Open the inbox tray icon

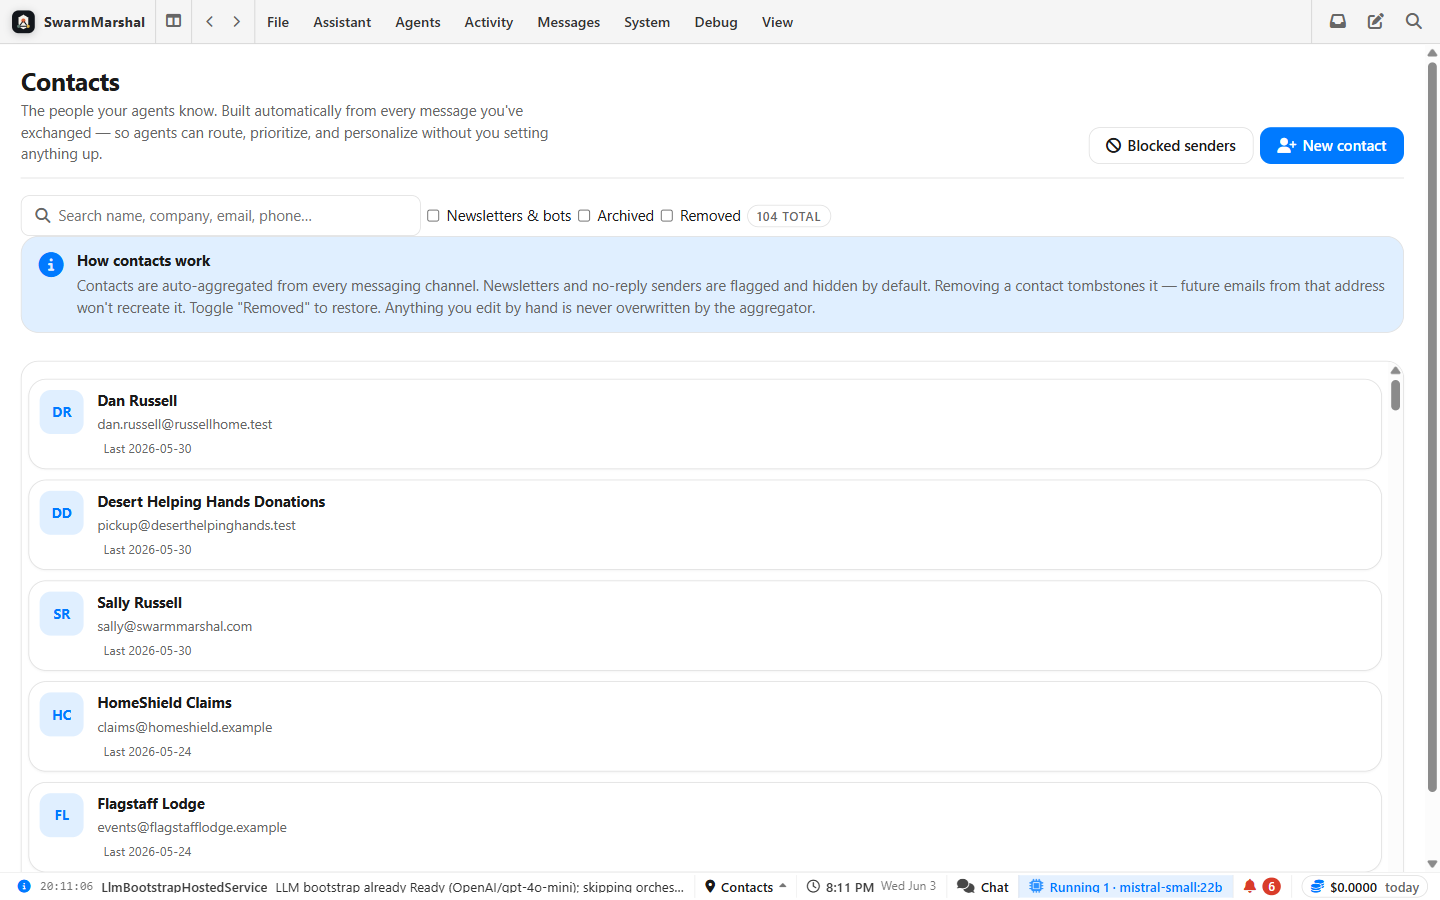pos(1338,21)
